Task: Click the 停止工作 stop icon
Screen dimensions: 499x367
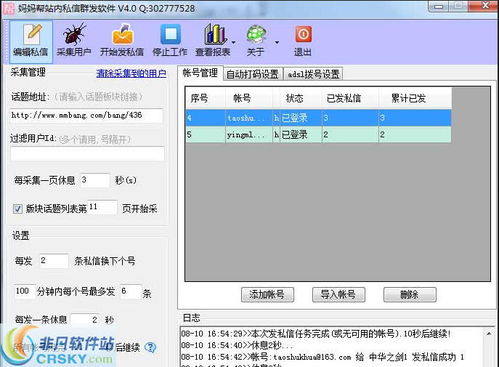Action: pyautogui.click(x=170, y=41)
